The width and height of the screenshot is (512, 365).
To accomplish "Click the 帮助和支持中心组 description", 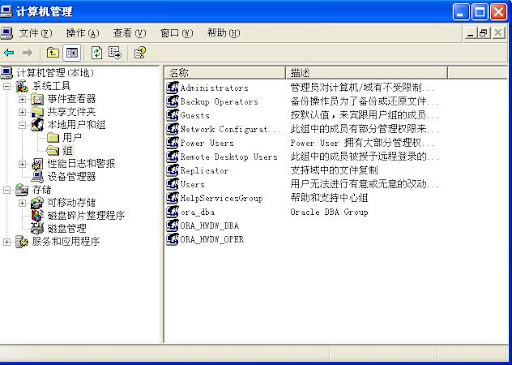I will [x=329, y=198].
